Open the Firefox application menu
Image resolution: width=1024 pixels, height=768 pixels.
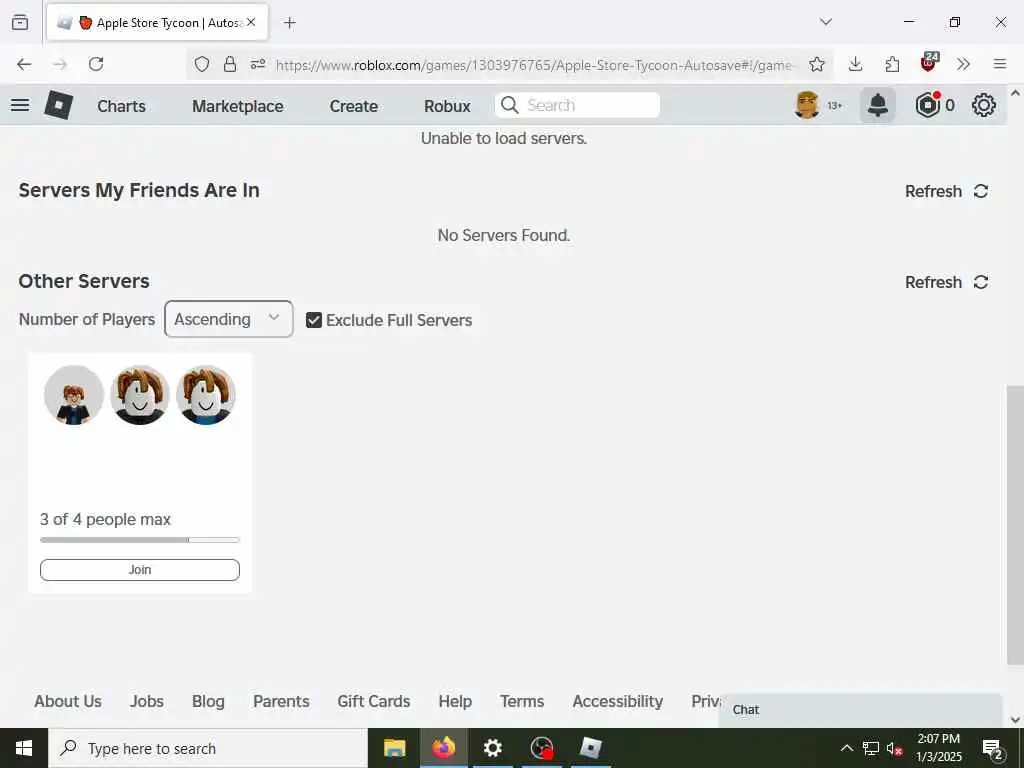[x=1000, y=64]
